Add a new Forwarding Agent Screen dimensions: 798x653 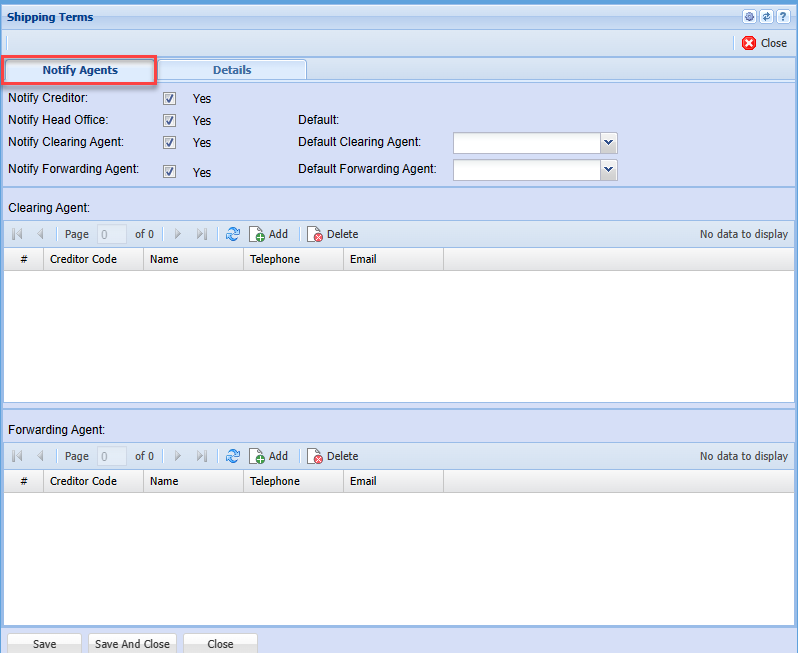point(268,456)
